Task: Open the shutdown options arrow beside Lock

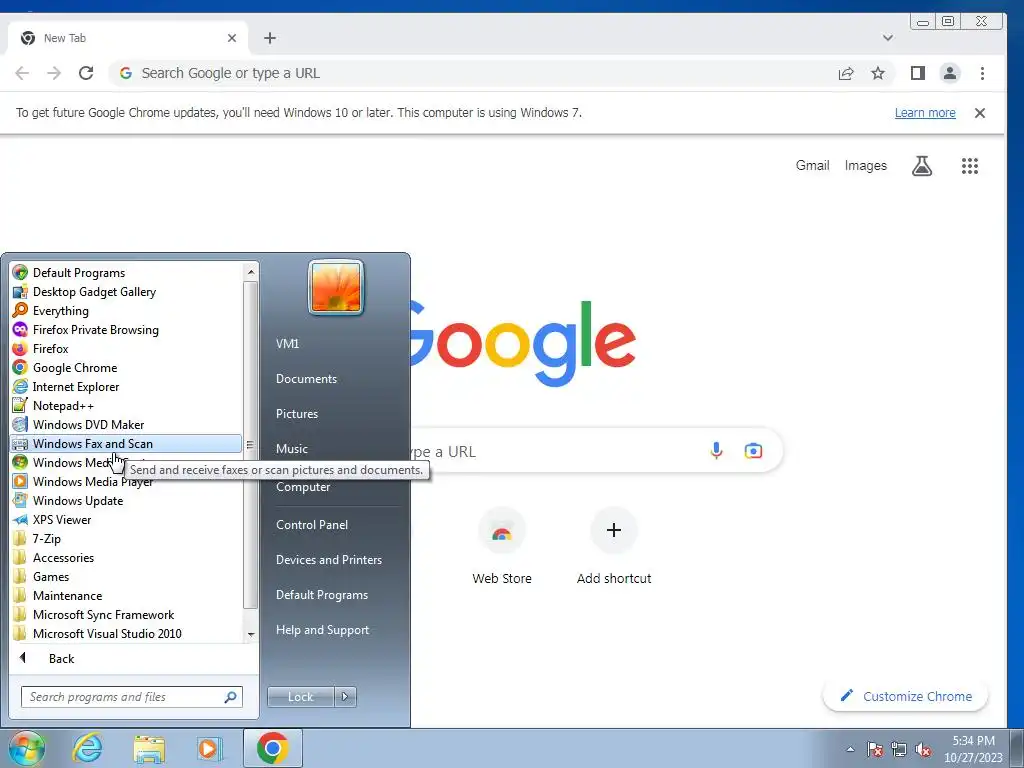Action: coord(345,697)
